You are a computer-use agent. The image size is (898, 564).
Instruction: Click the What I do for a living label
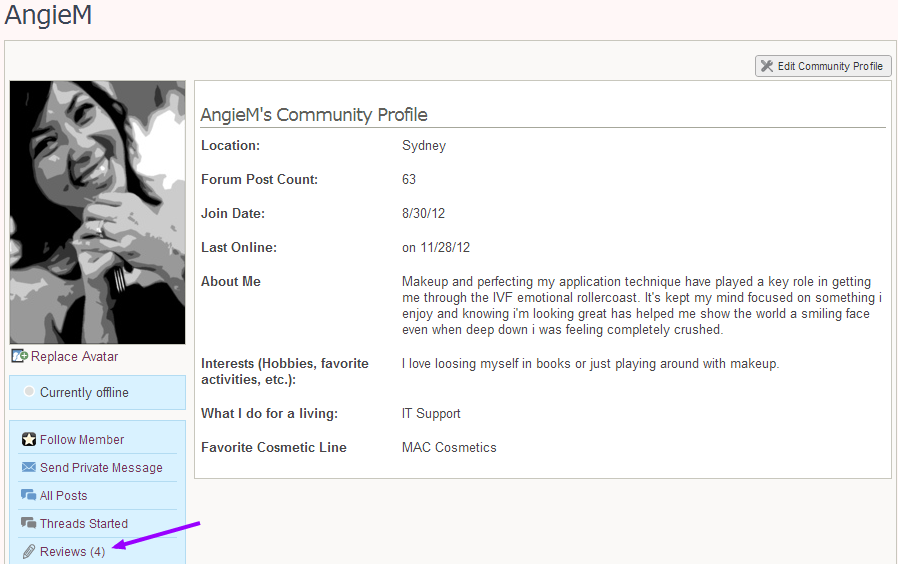(270, 413)
